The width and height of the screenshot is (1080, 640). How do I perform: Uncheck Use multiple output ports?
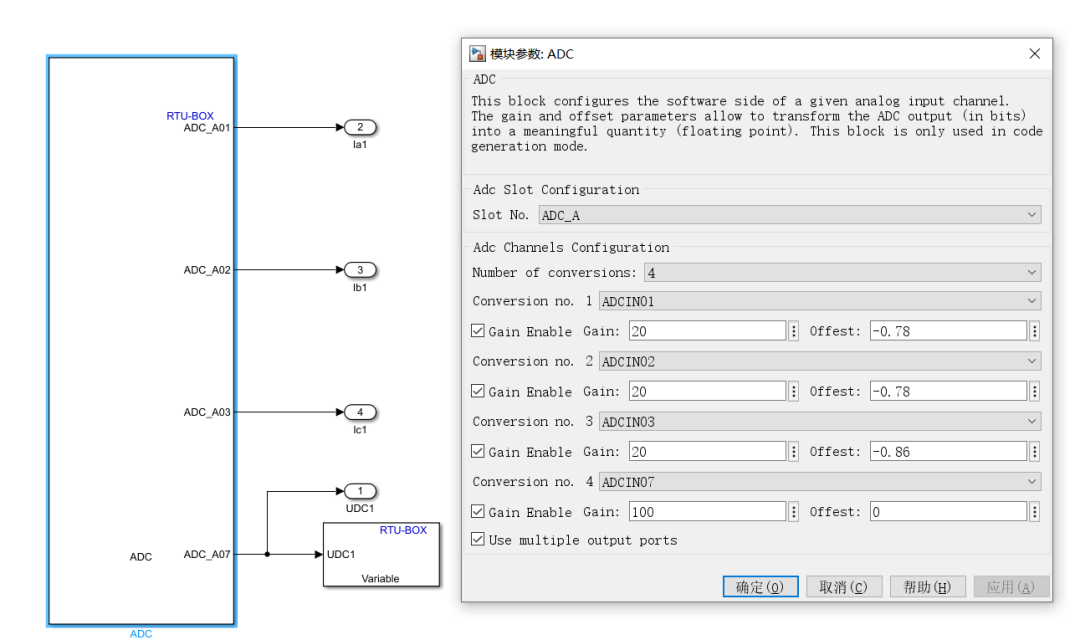pyautogui.click(x=478, y=540)
